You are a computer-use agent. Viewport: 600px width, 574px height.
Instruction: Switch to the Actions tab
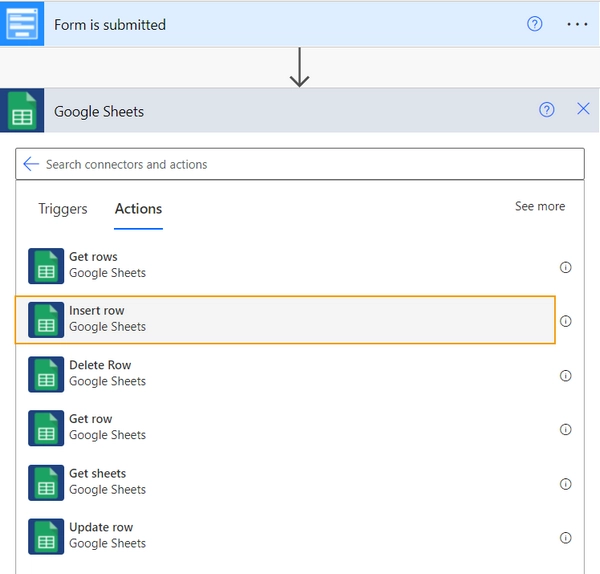[x=139, y=209]
